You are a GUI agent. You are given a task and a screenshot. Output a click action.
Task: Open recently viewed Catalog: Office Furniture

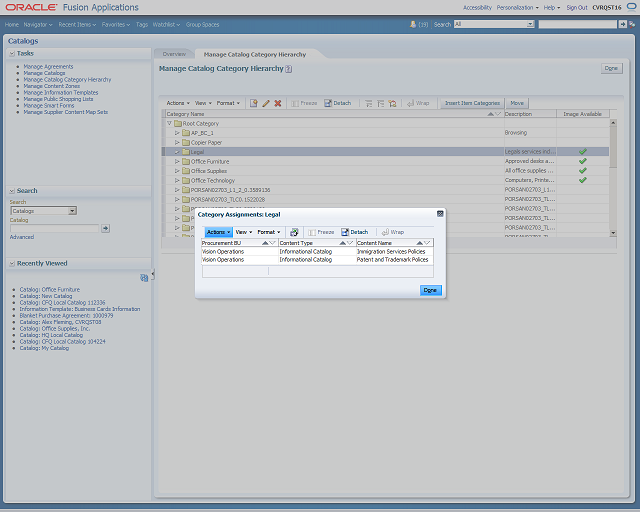(x=49, y=289)
